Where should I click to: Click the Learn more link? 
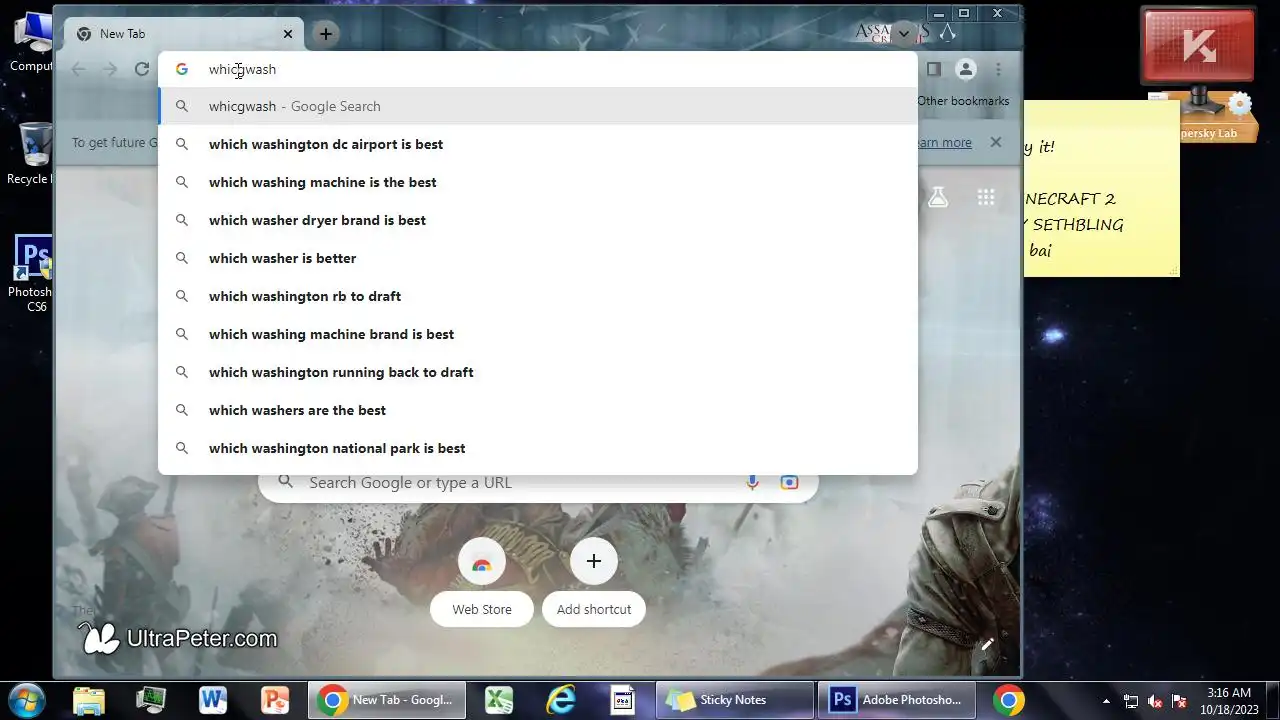pos(943,142)
